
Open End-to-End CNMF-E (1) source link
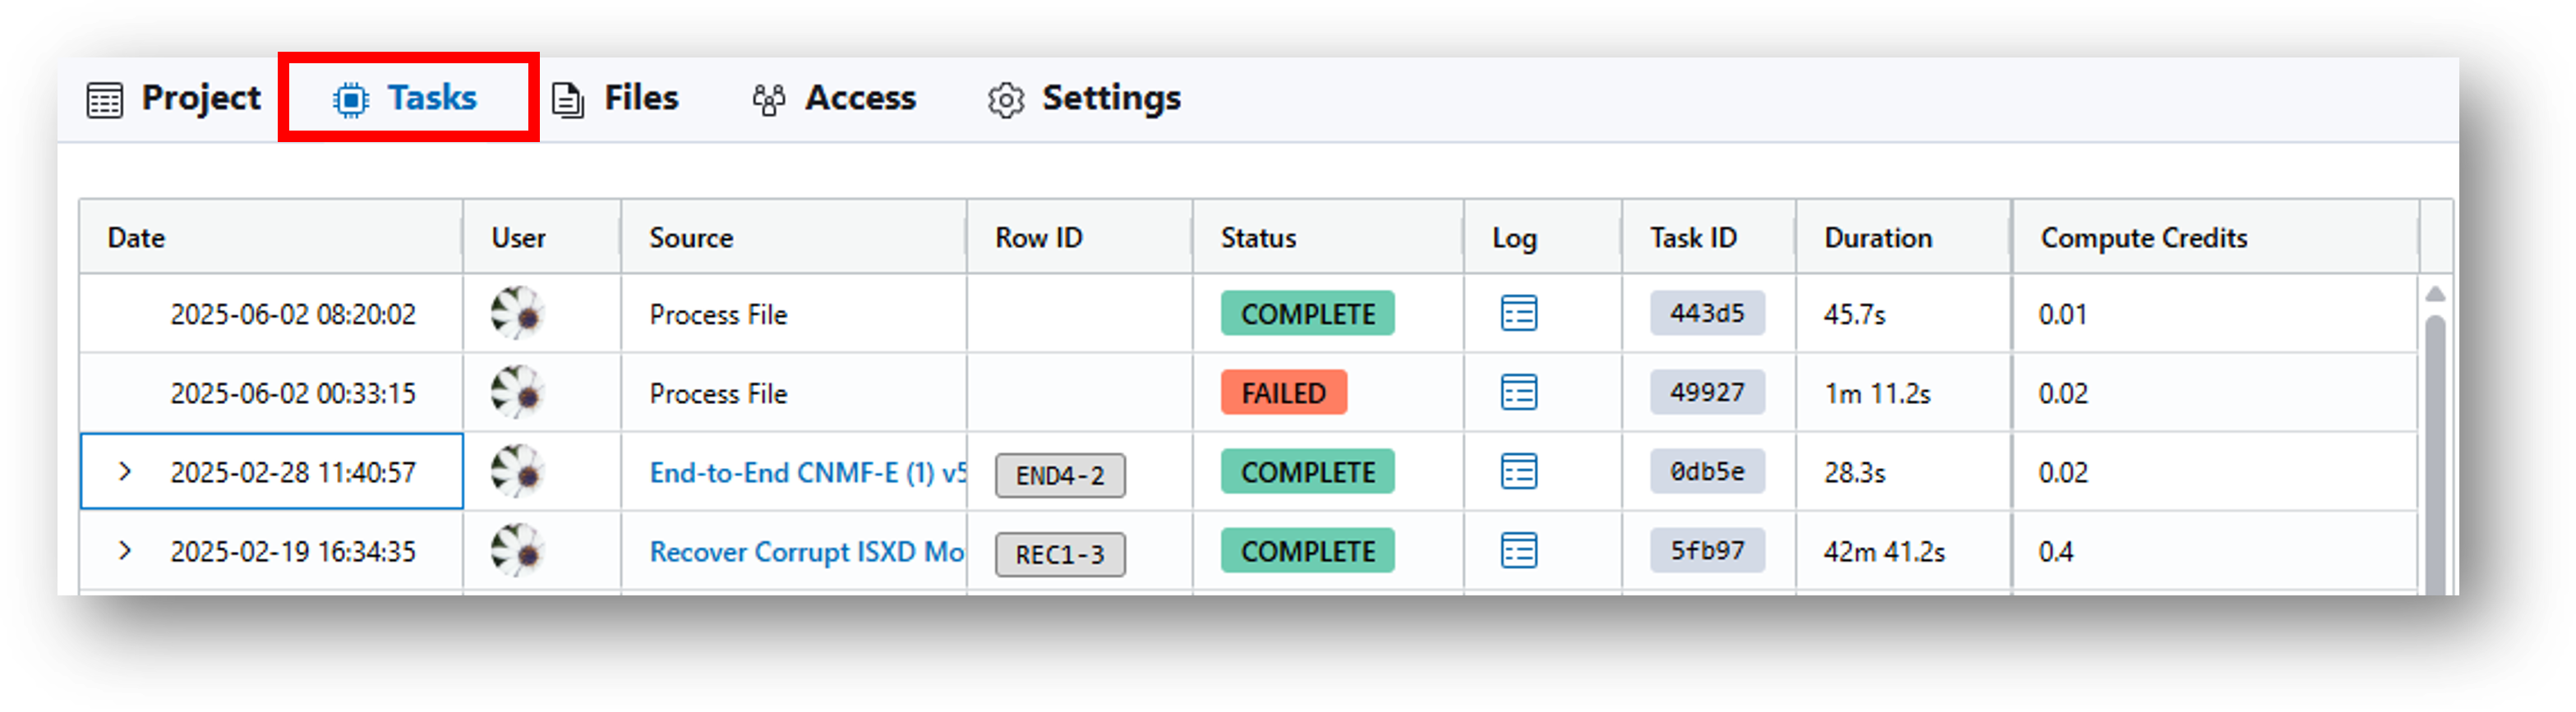point(808,472)
